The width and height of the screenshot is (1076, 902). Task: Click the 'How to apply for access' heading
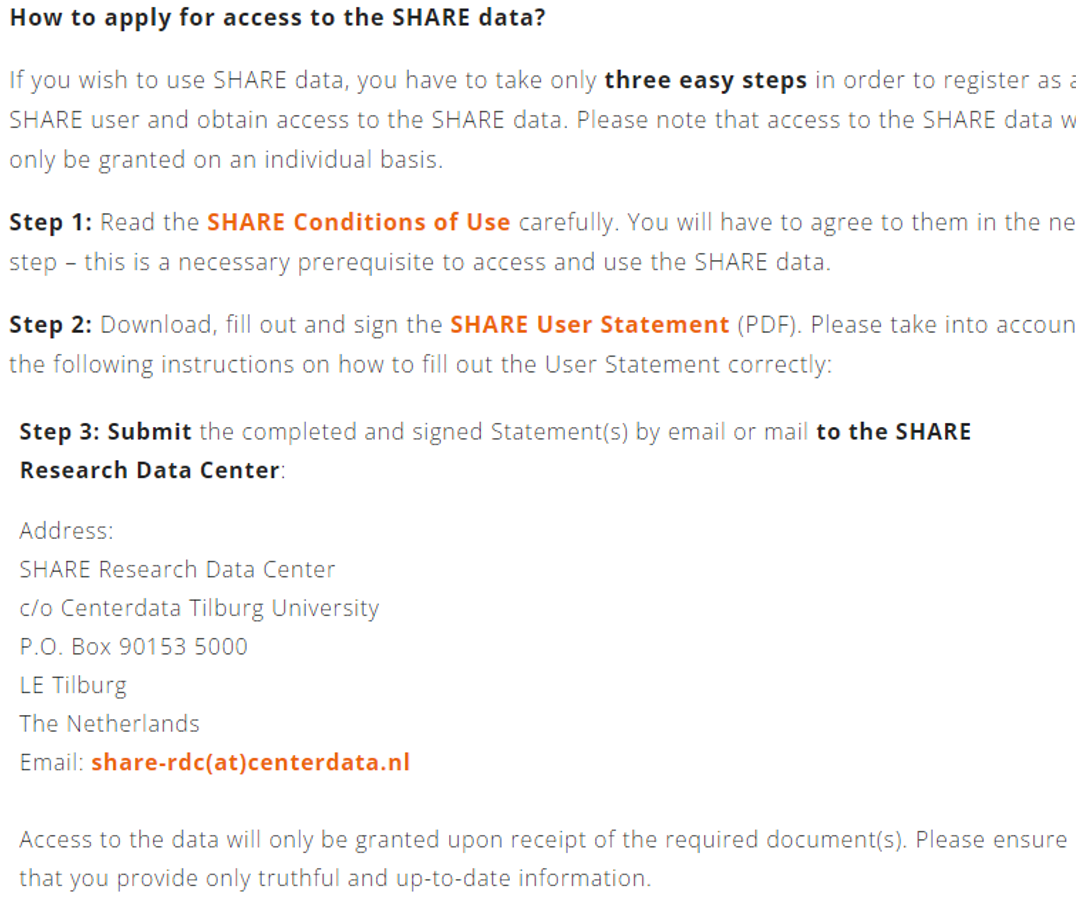(277, 18)
